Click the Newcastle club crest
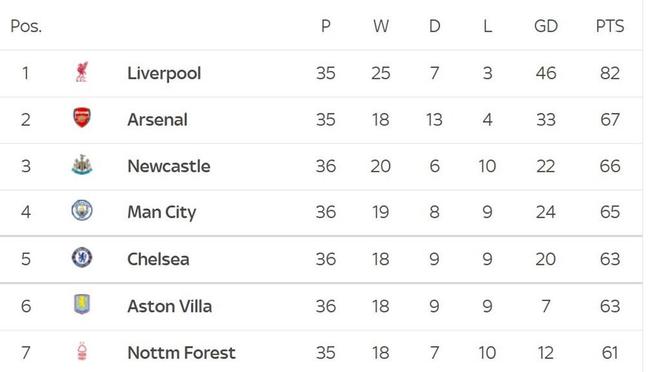Viewport: 660px width, 372px height. pyautogui.click(x=82, y=165)
